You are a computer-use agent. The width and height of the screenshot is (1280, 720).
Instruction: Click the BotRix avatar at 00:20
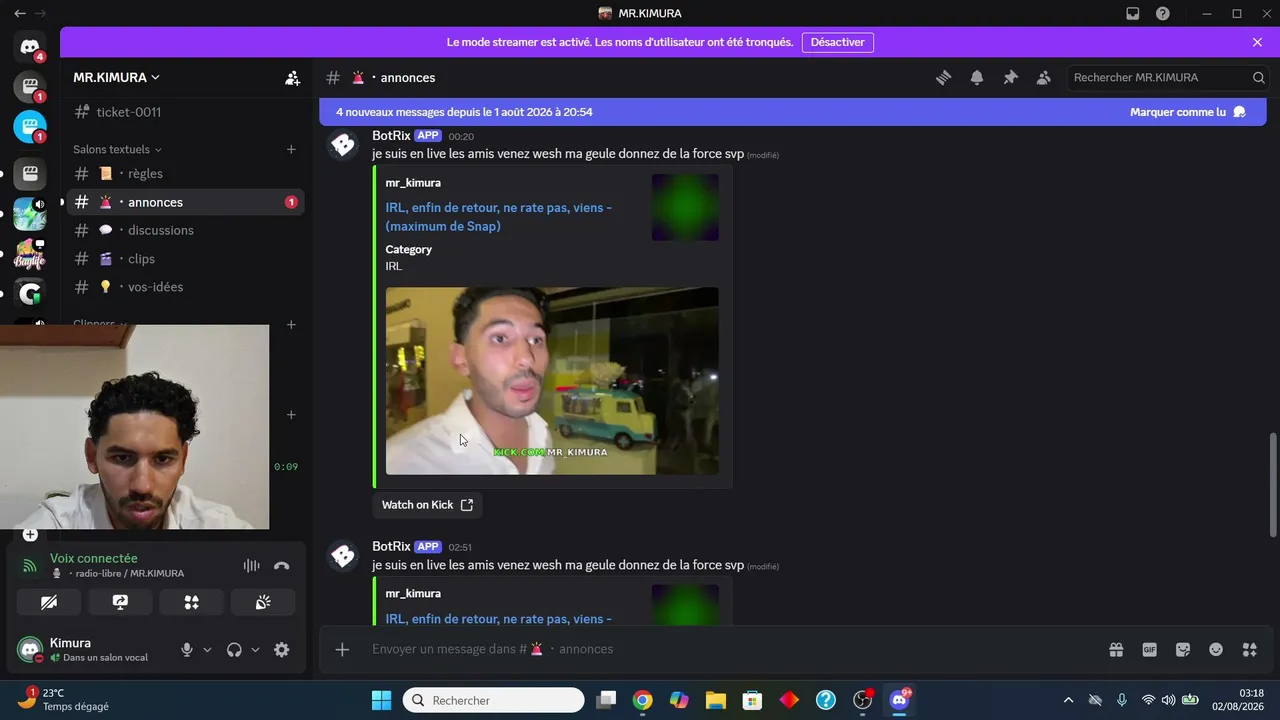(343, 145)
